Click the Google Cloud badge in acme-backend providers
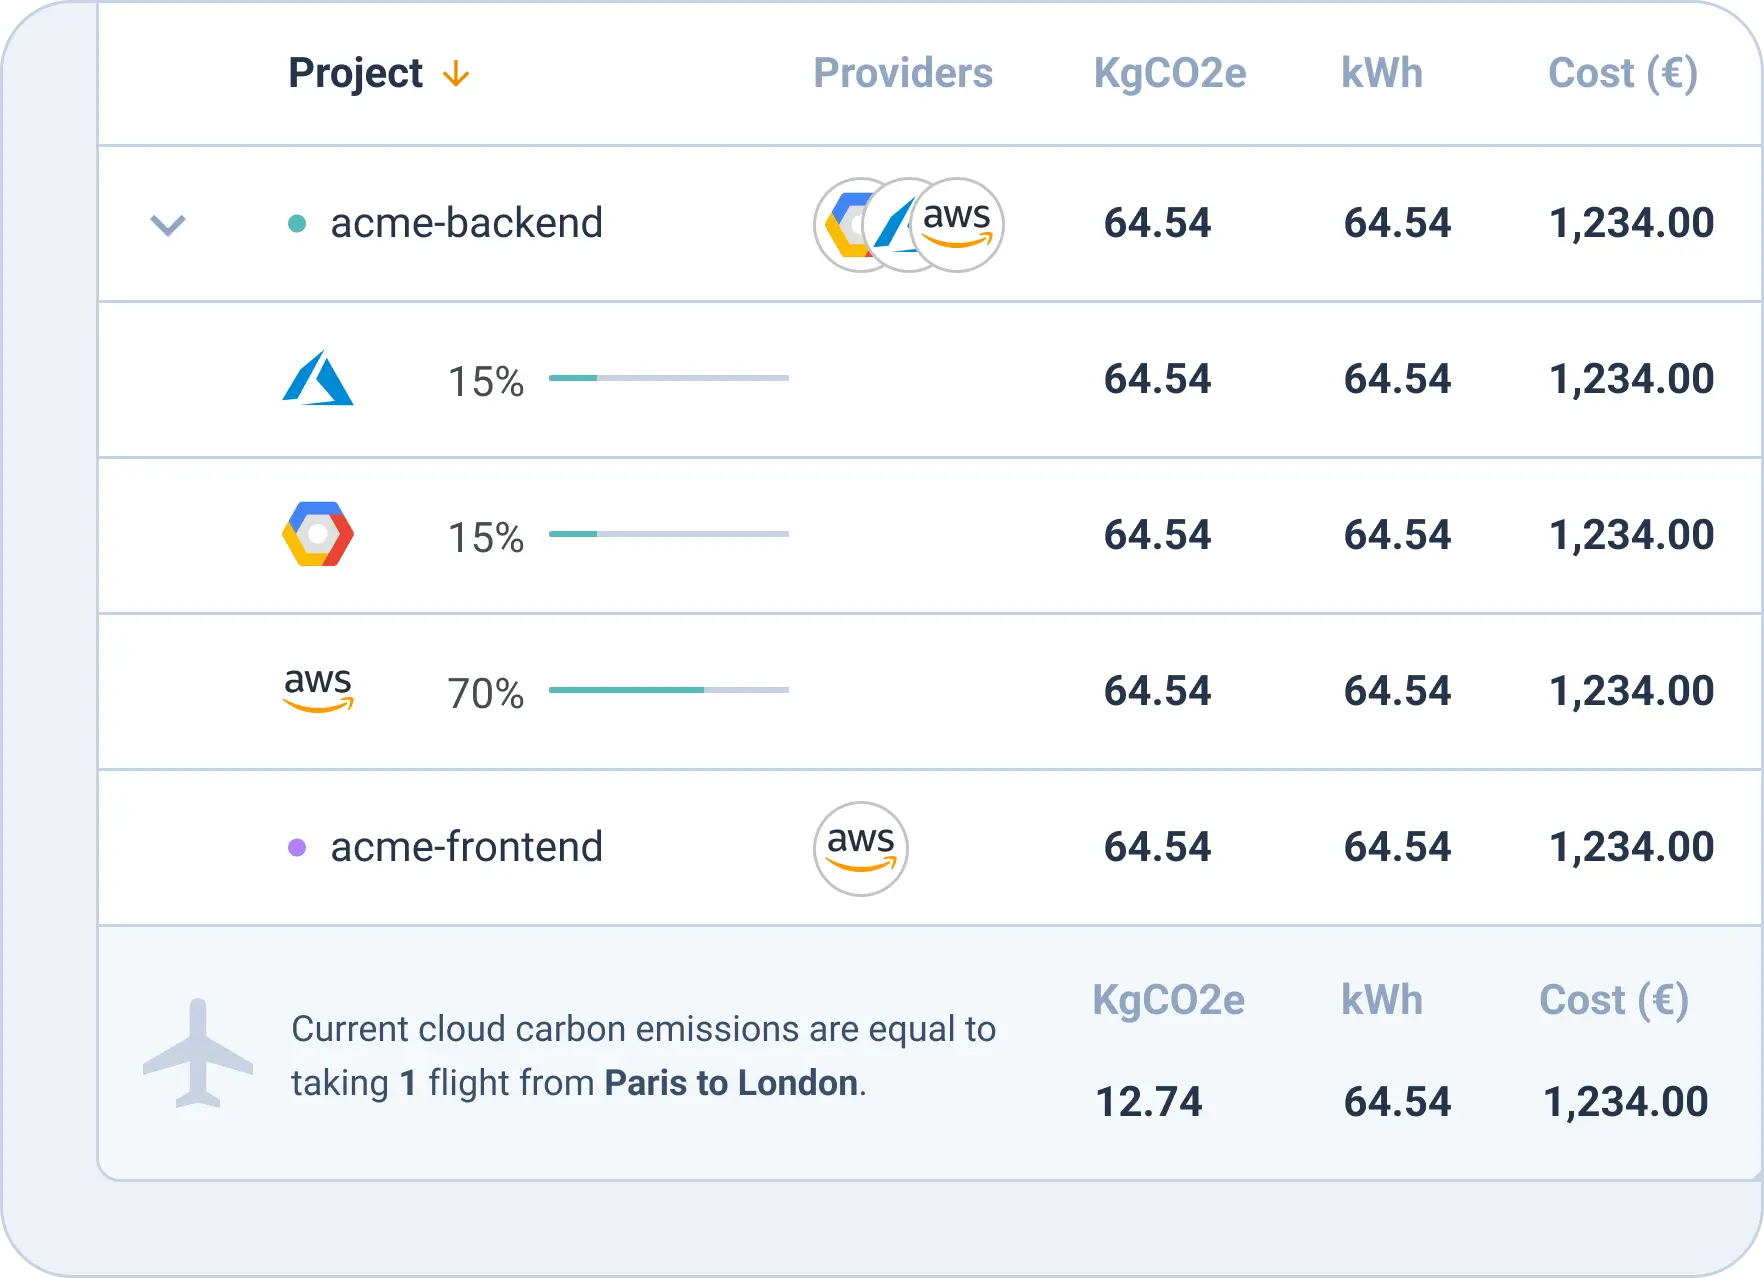This screenshot has width=1764, height=1278. (838, 226)
